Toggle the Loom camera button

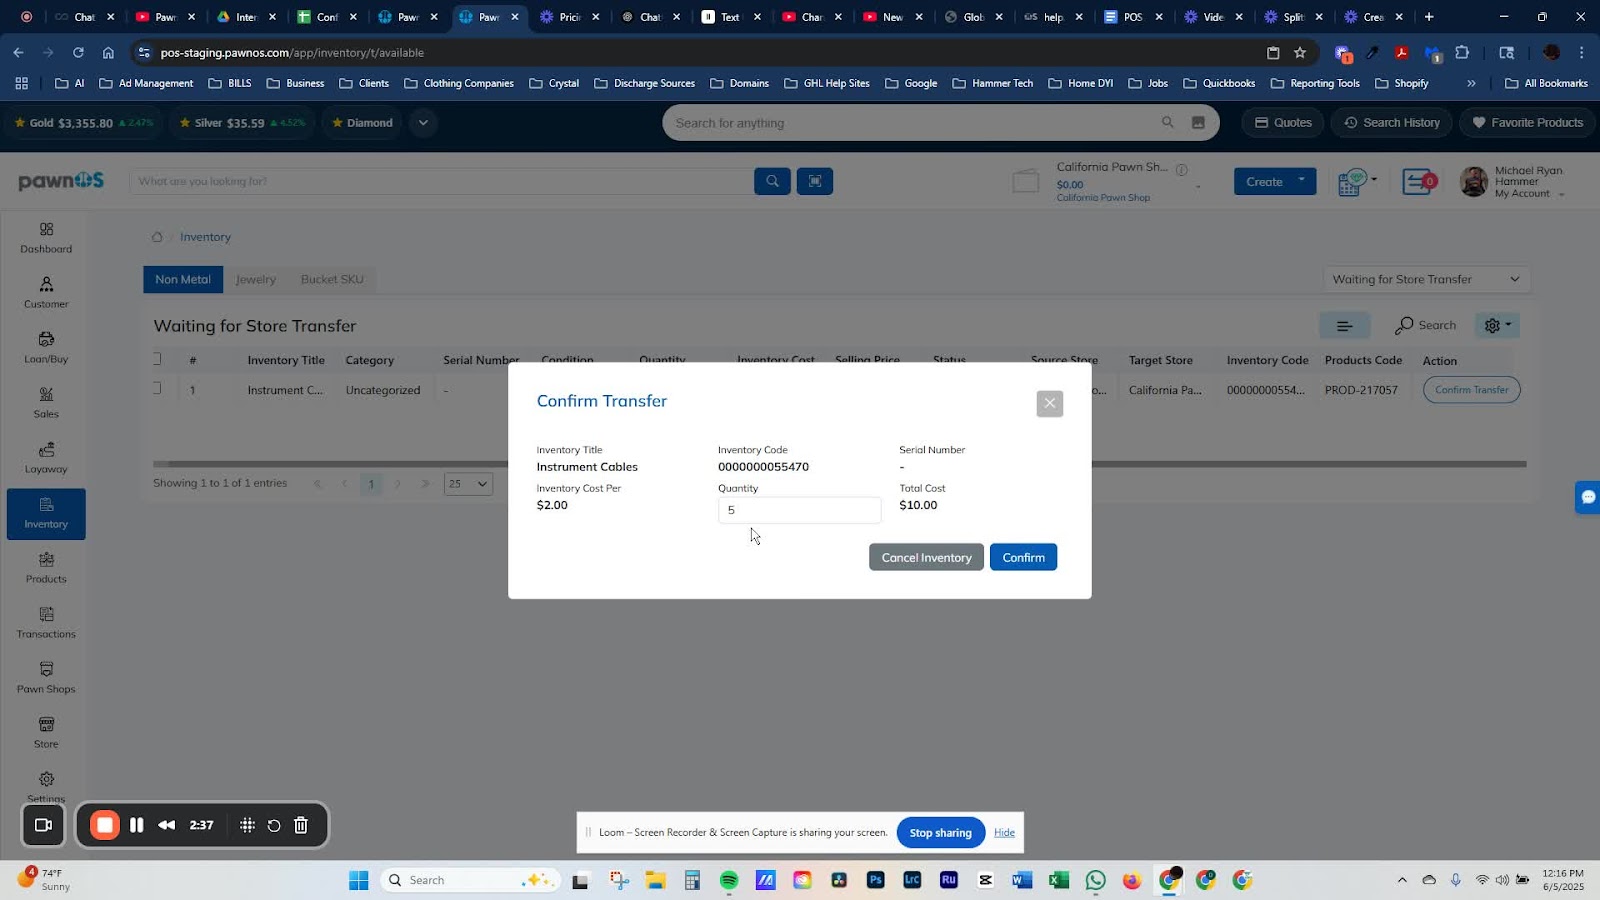click(x=44, y=825)
